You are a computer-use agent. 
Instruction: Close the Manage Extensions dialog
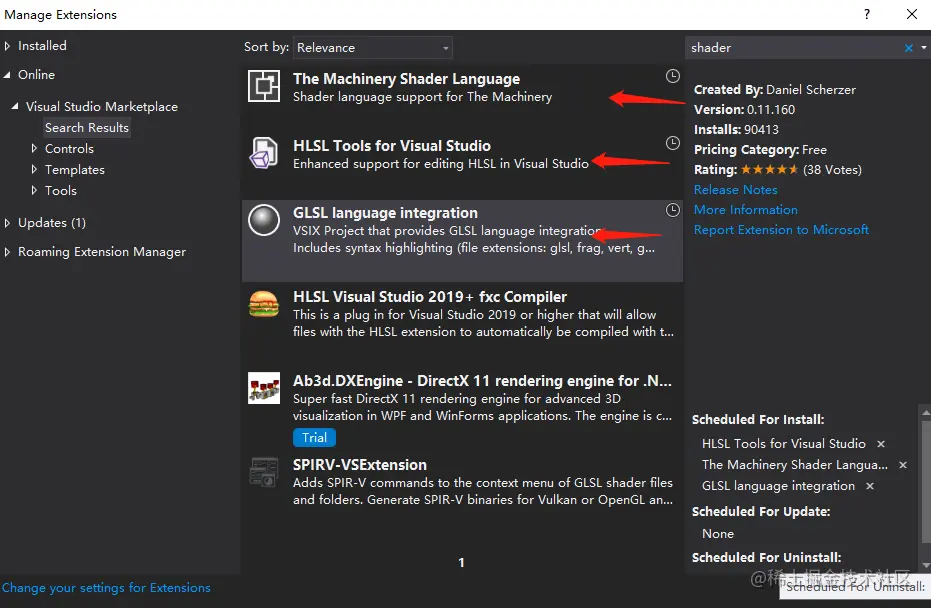tap(912, 14)
